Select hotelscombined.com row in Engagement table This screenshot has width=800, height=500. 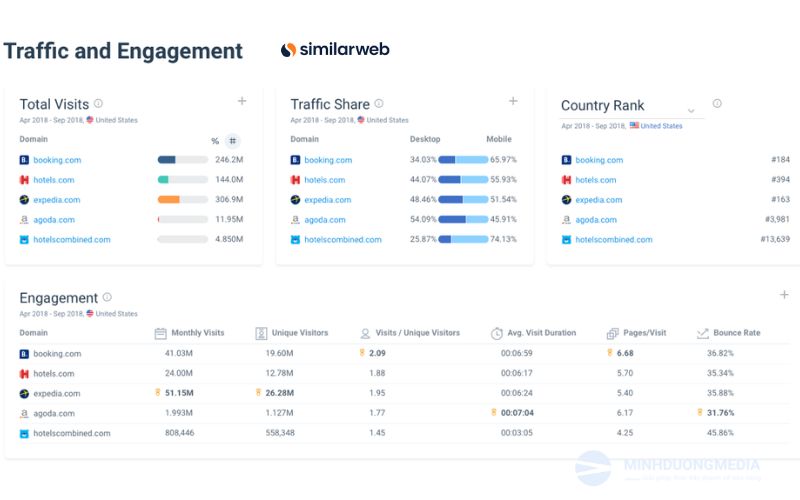tap(405, 433)
